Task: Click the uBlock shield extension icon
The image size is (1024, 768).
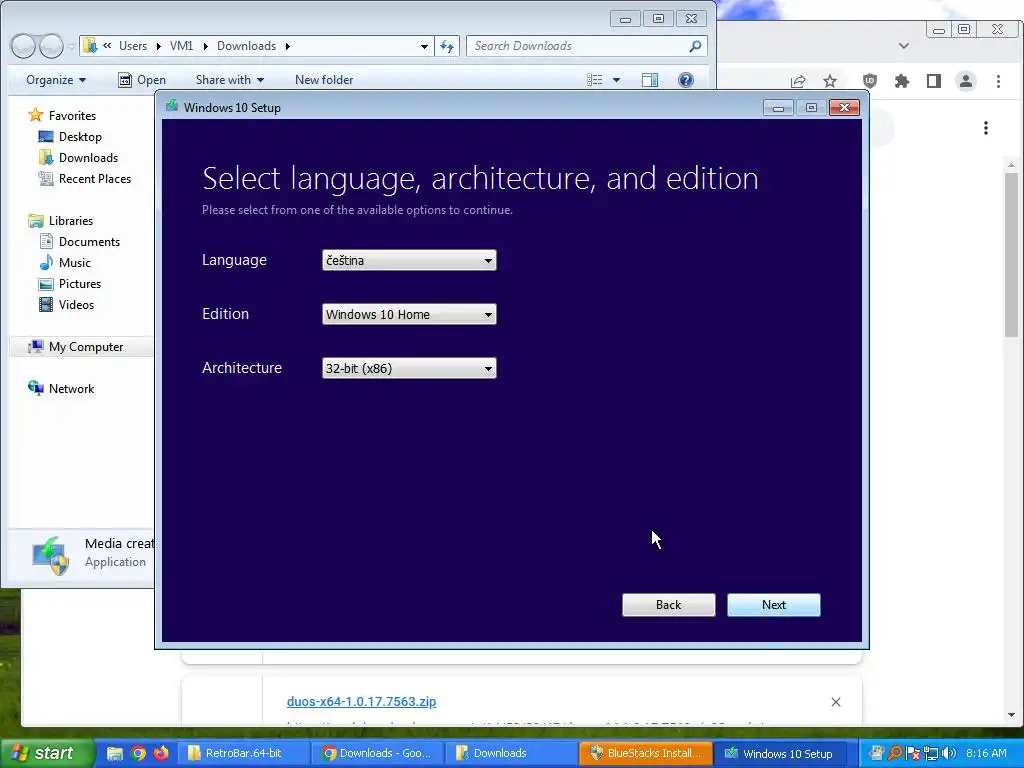Action: tap(870, 81)
